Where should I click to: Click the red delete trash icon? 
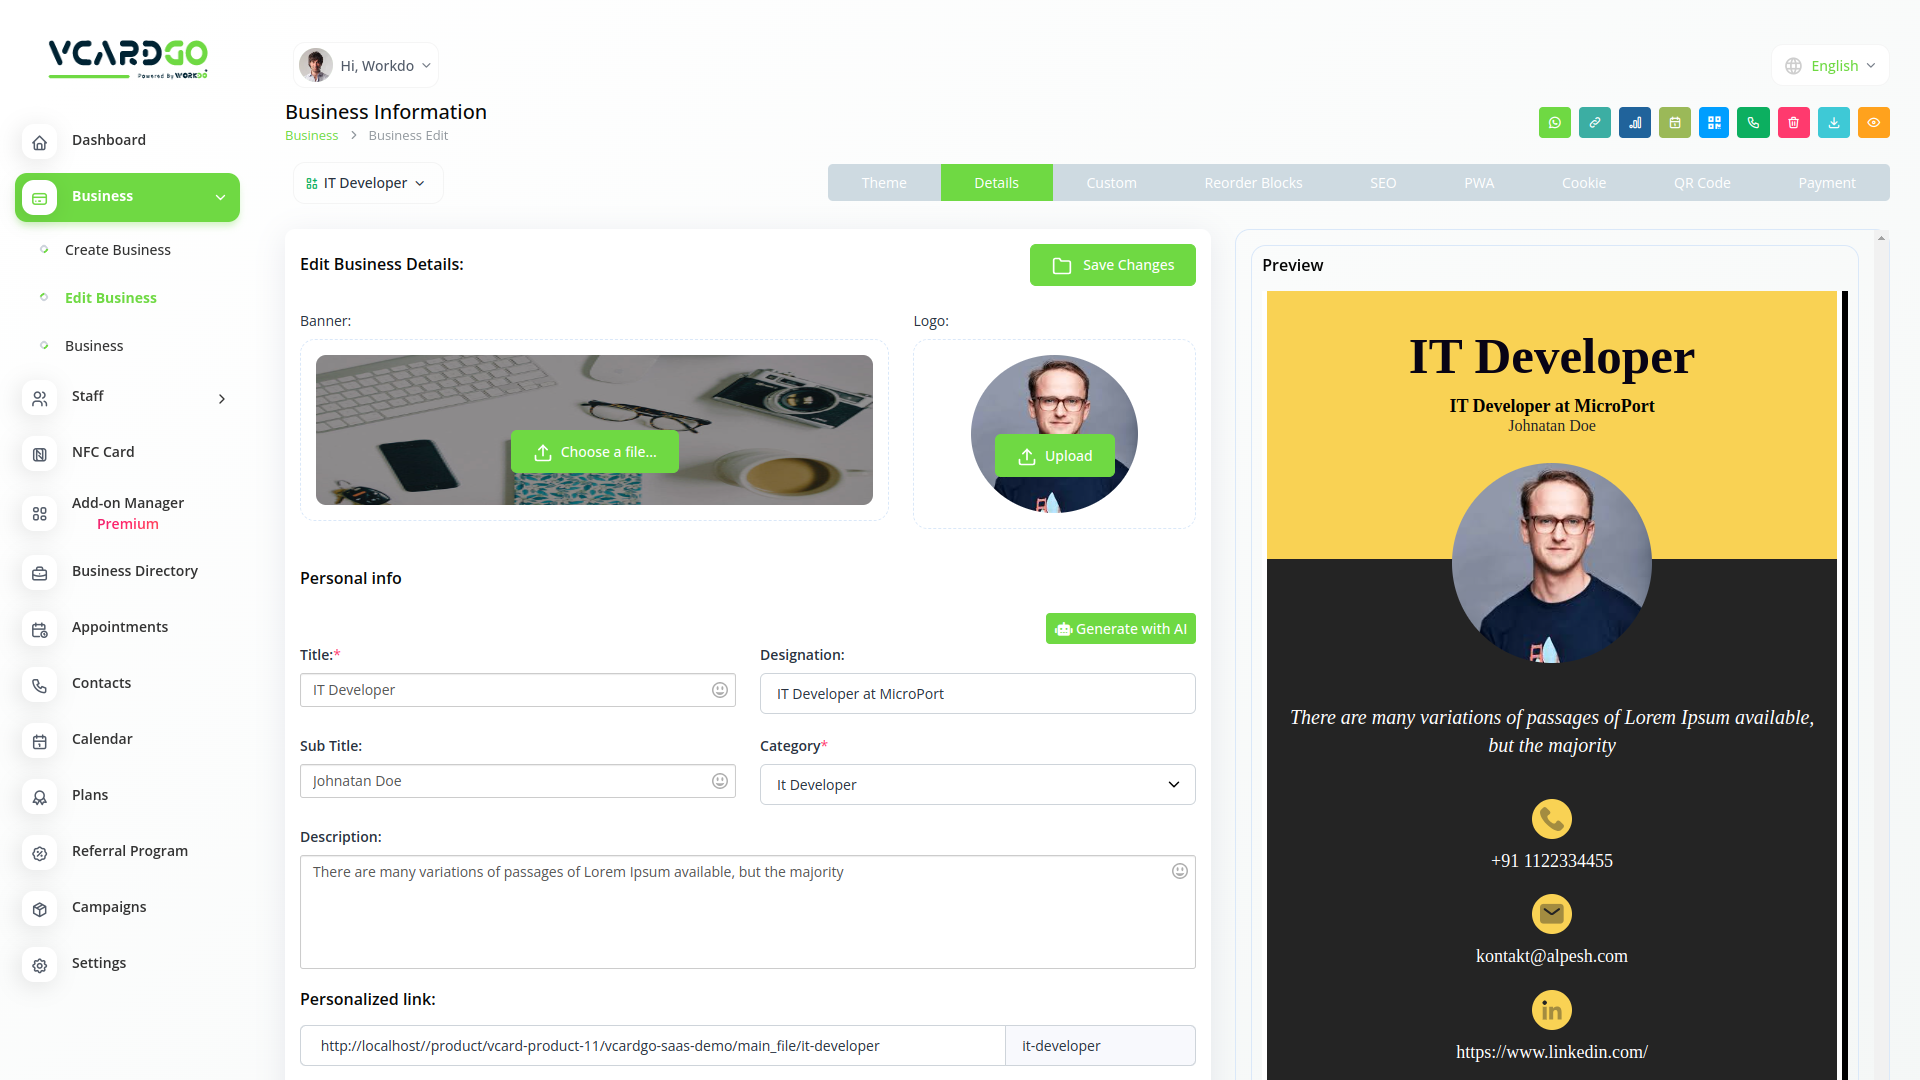(1793, 123)
